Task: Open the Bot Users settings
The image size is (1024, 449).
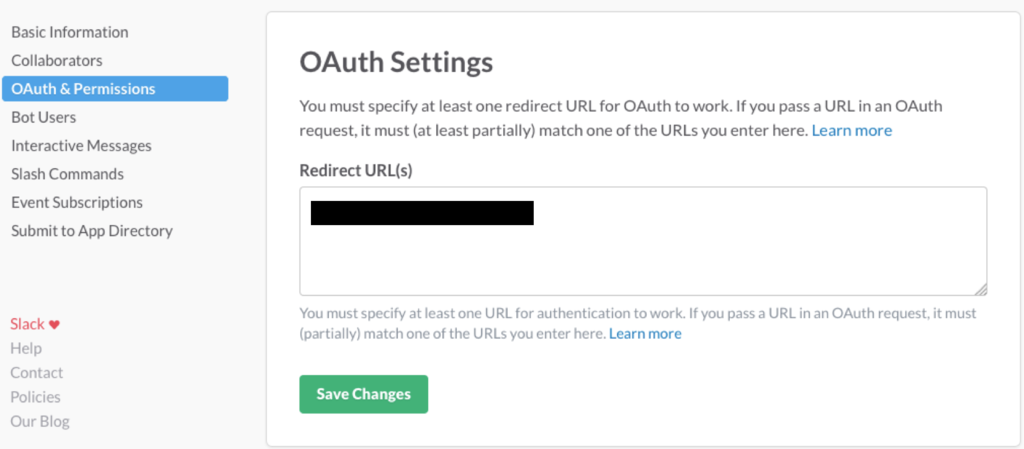Action: click(x=44, y=117)
